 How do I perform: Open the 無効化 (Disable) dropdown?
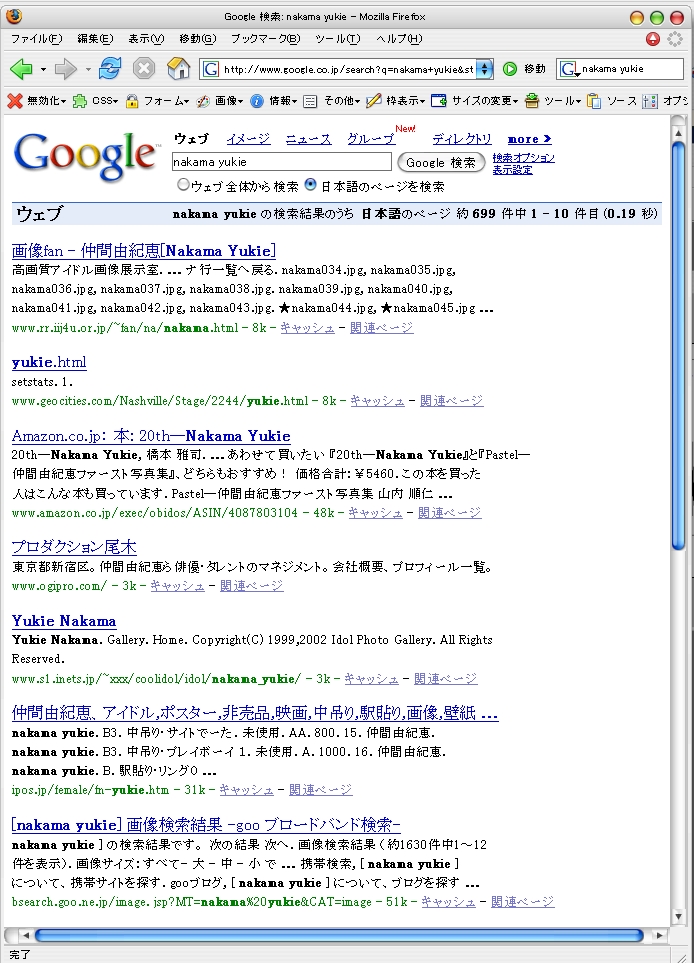38,101
